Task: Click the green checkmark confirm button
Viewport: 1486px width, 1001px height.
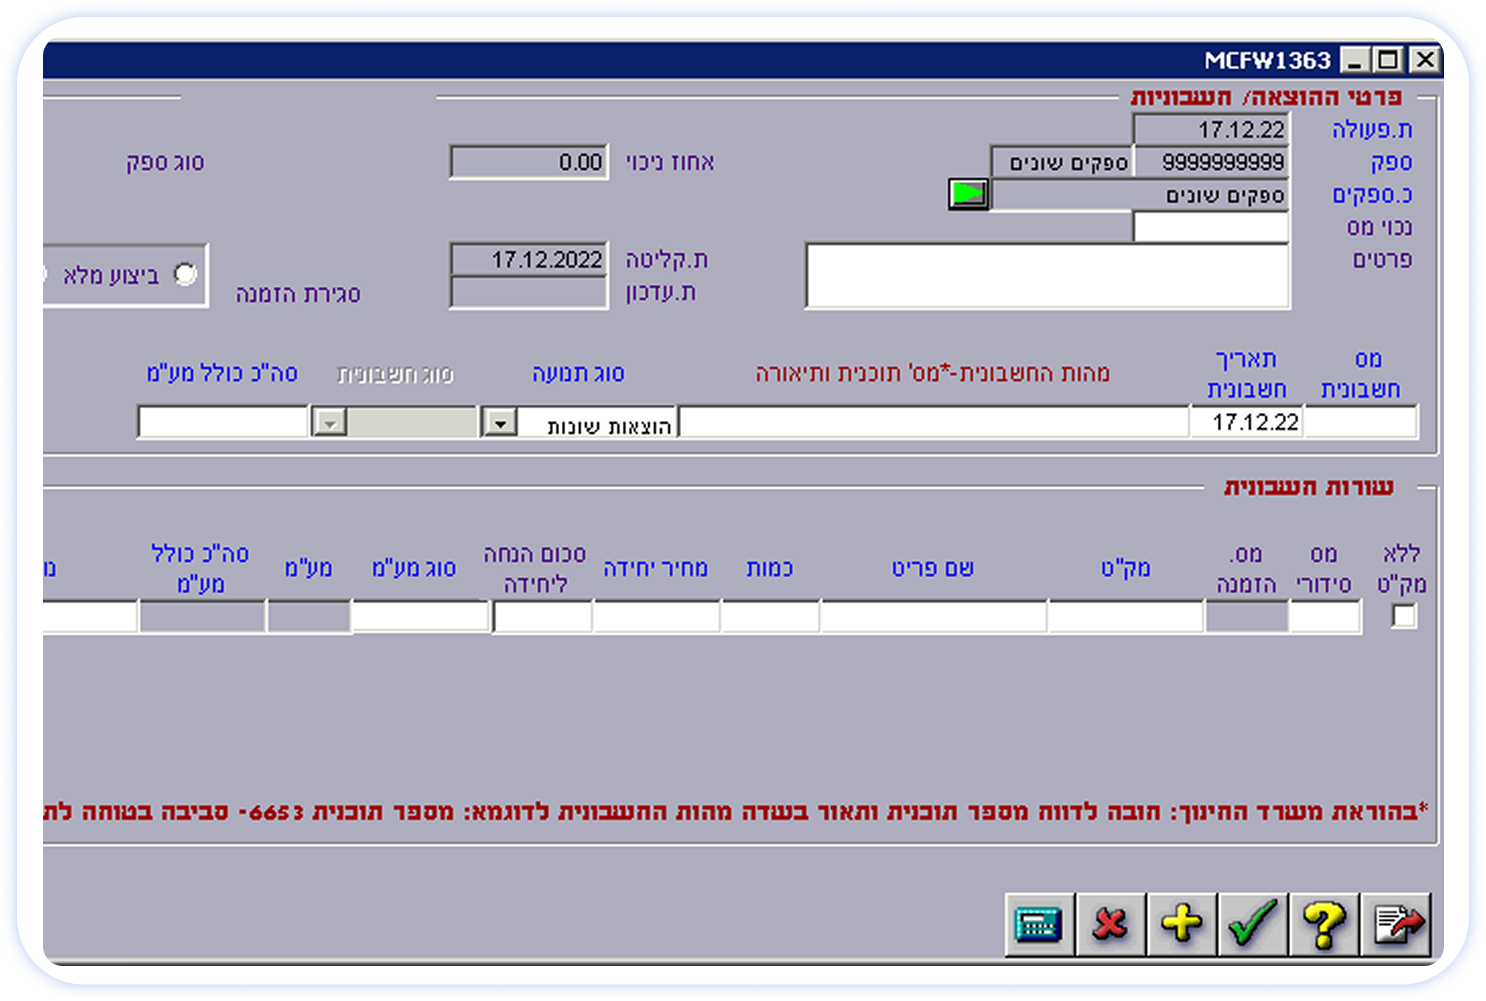Action: [1253, 923]
